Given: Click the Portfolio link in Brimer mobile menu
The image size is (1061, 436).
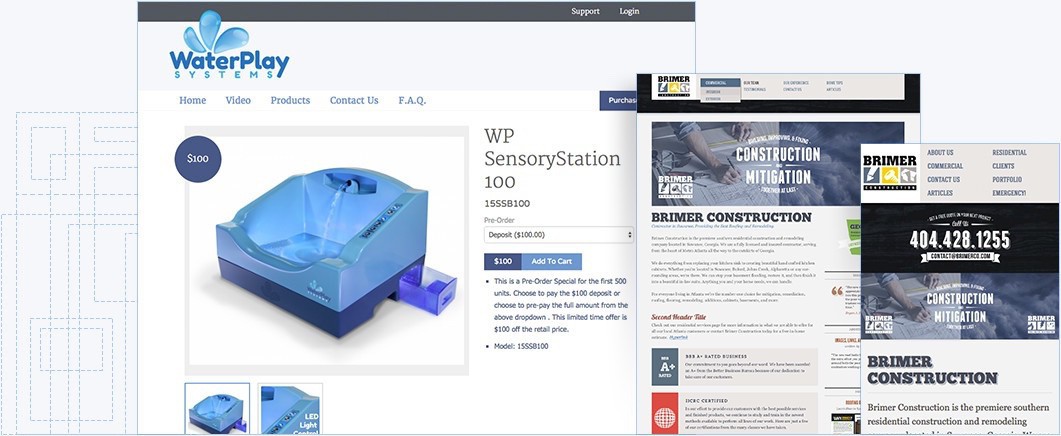Looking at the screenshot, I should pyautogui.click(x=1007, y=179).
